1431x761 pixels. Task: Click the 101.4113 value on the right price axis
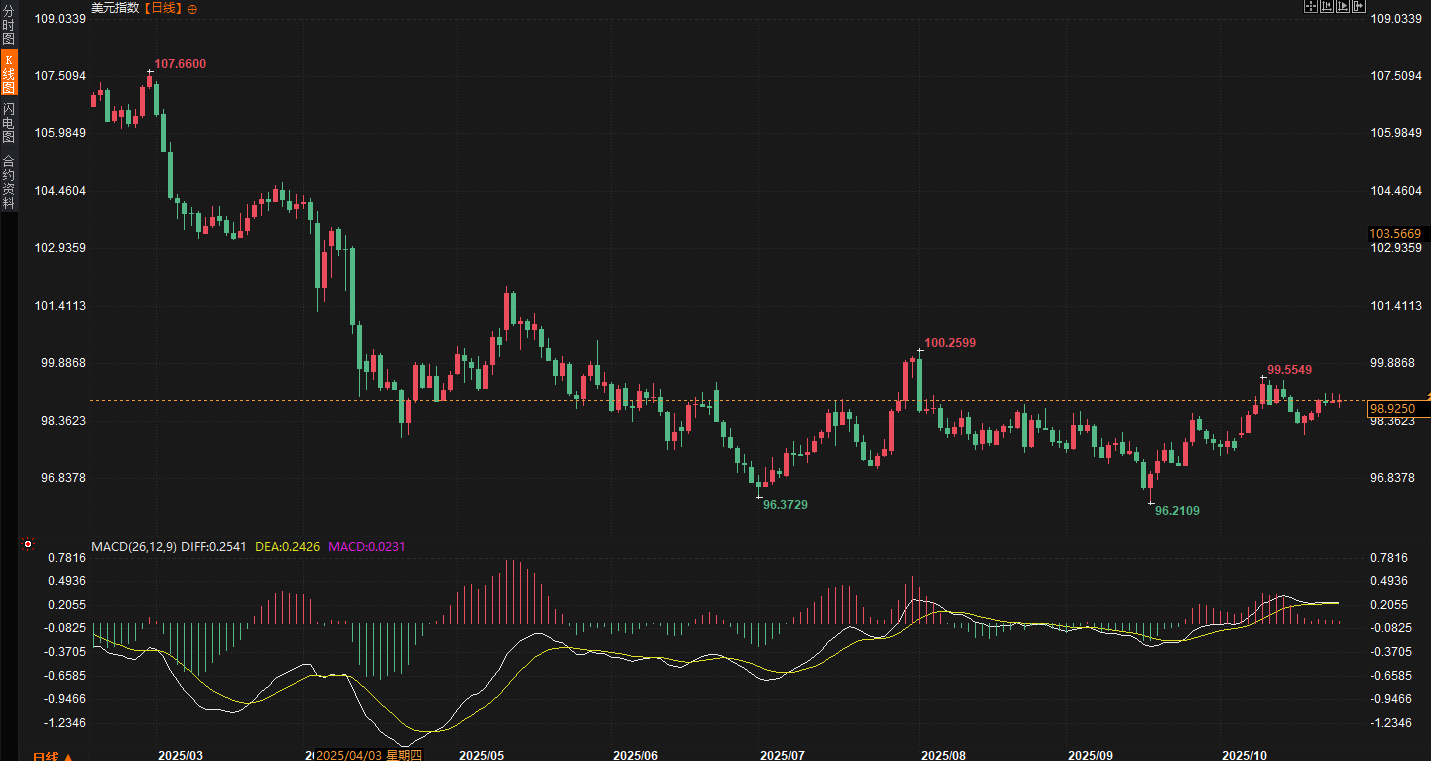click(1396, 305)
